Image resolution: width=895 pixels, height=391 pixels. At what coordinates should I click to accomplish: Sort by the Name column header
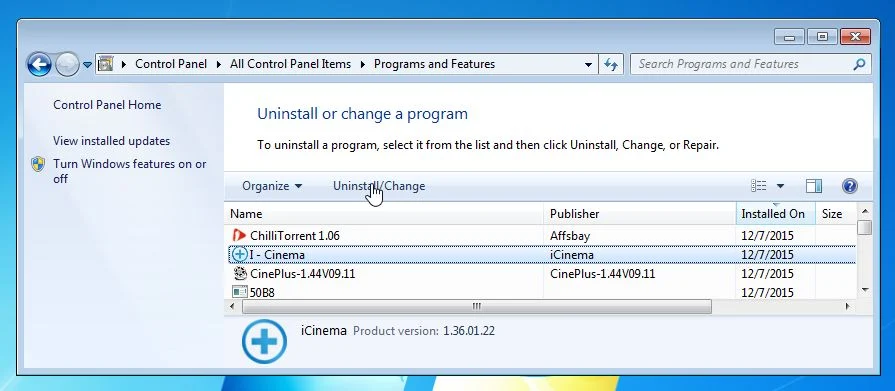(x=384, y=214)
